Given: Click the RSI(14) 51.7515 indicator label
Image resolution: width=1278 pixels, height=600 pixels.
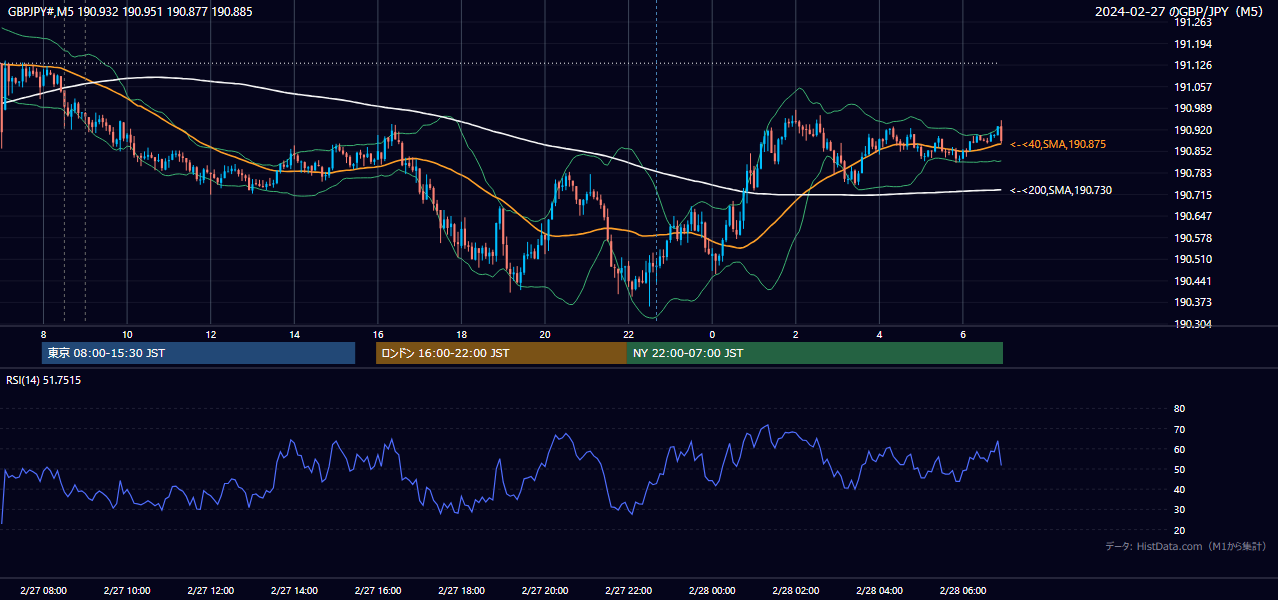Looking at the screenshot, I should pos(44,380).
